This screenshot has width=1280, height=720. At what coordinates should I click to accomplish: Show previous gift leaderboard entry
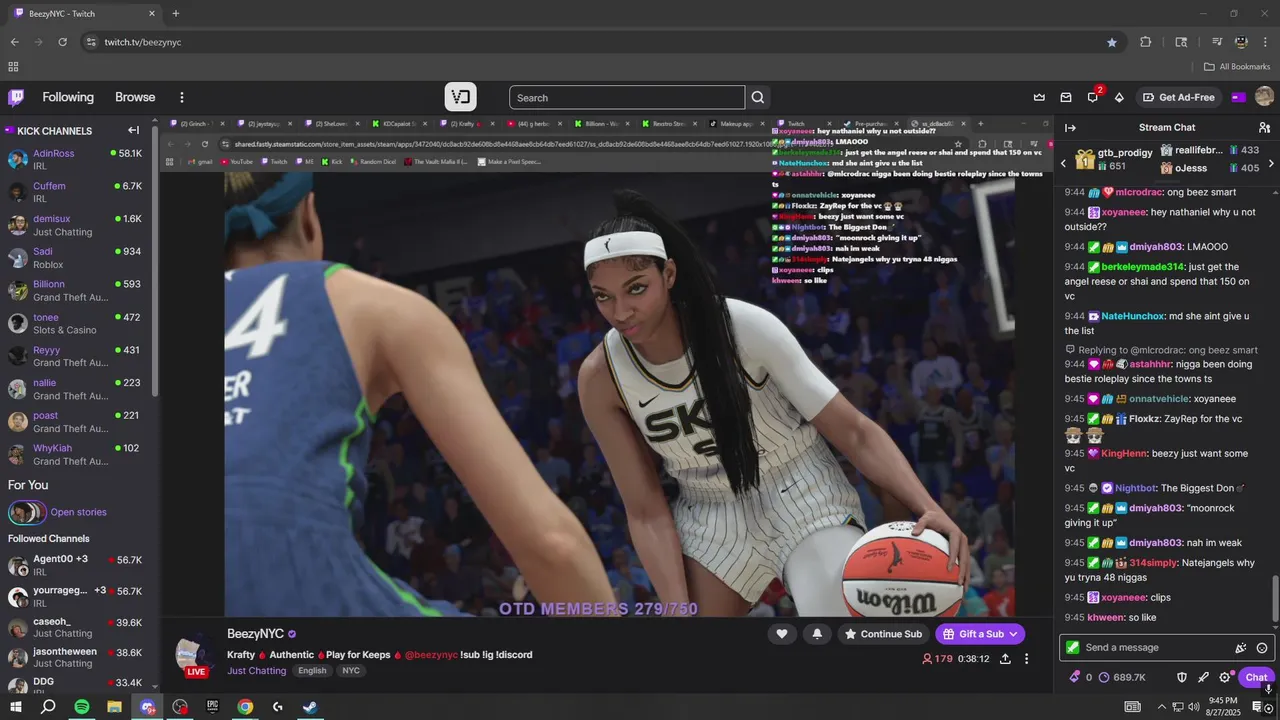[1064, 163]
